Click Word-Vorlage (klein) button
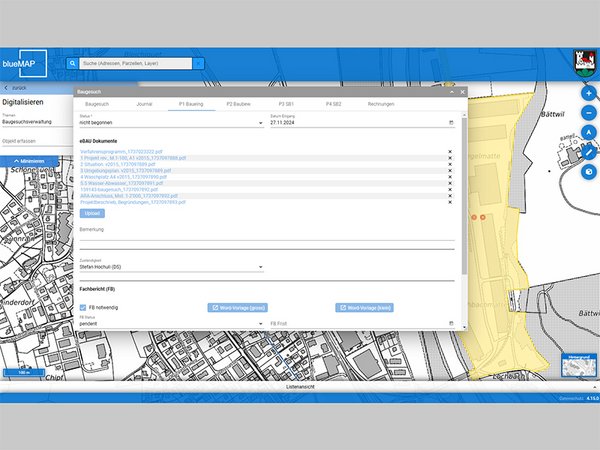Screen dimensions: 600x450 (365, 308)
